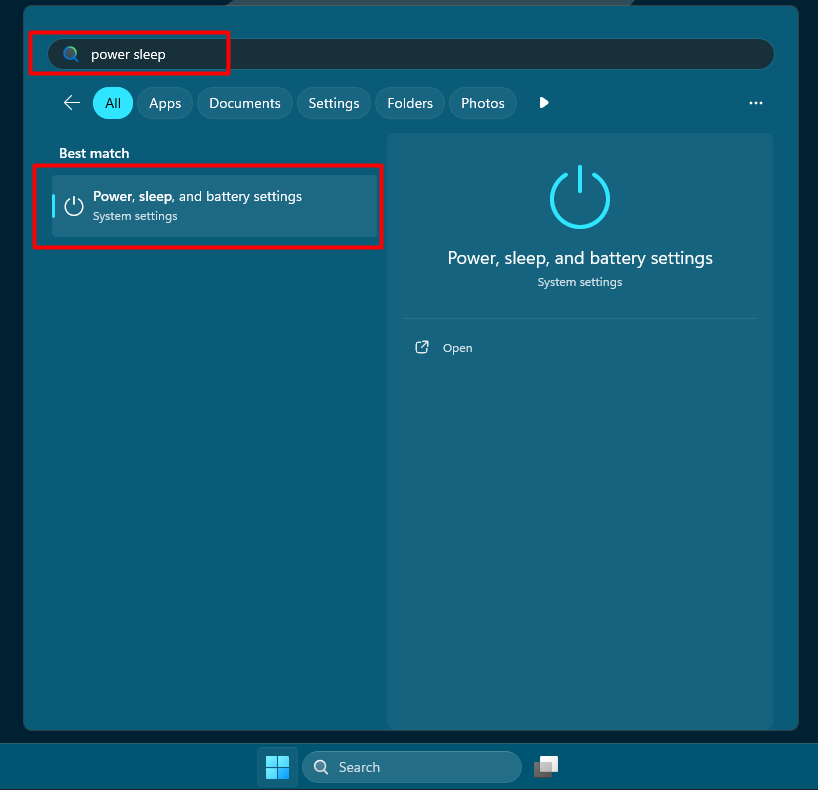Image resolution: width=818 pixels, height=790 pixels.
Task: Filter results by Settings
Action: pyautogui.click(x=333, y=103)
